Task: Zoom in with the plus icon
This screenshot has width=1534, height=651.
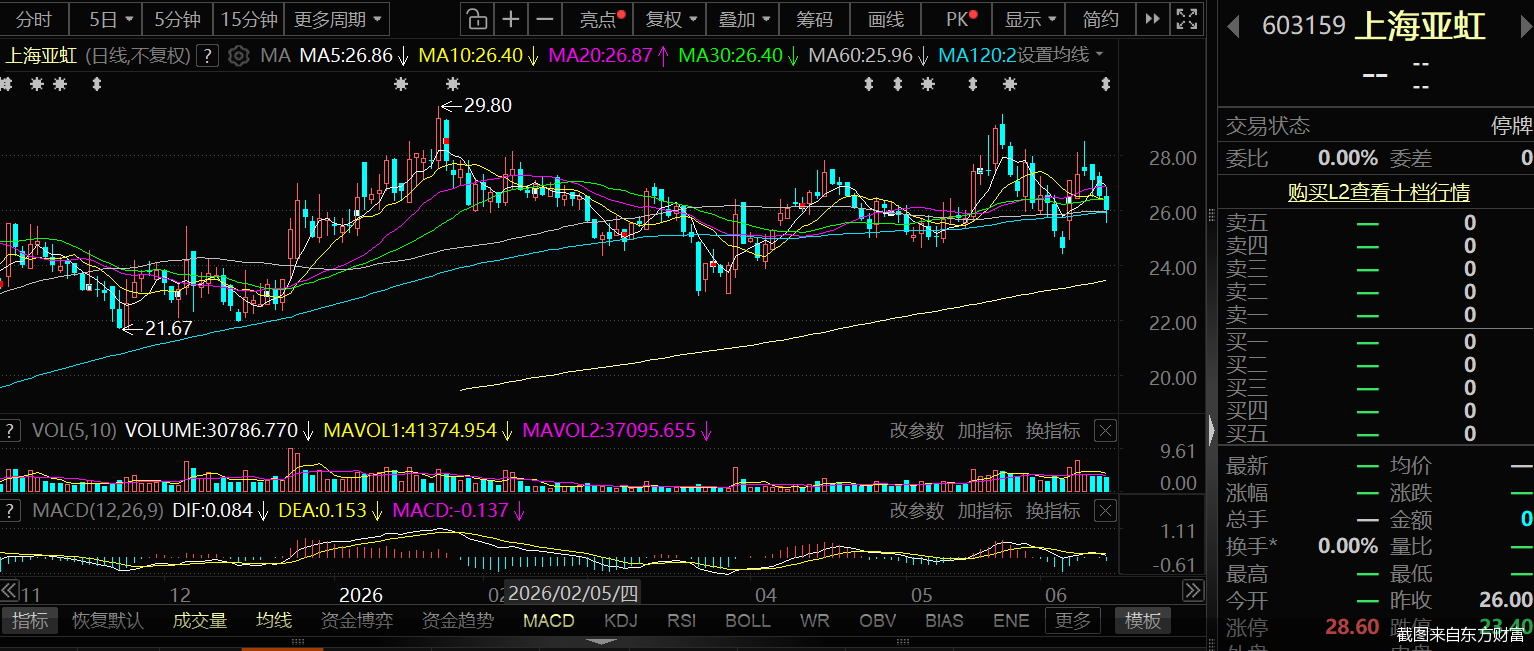Action: pyautogui.click(x=511, y=19)
